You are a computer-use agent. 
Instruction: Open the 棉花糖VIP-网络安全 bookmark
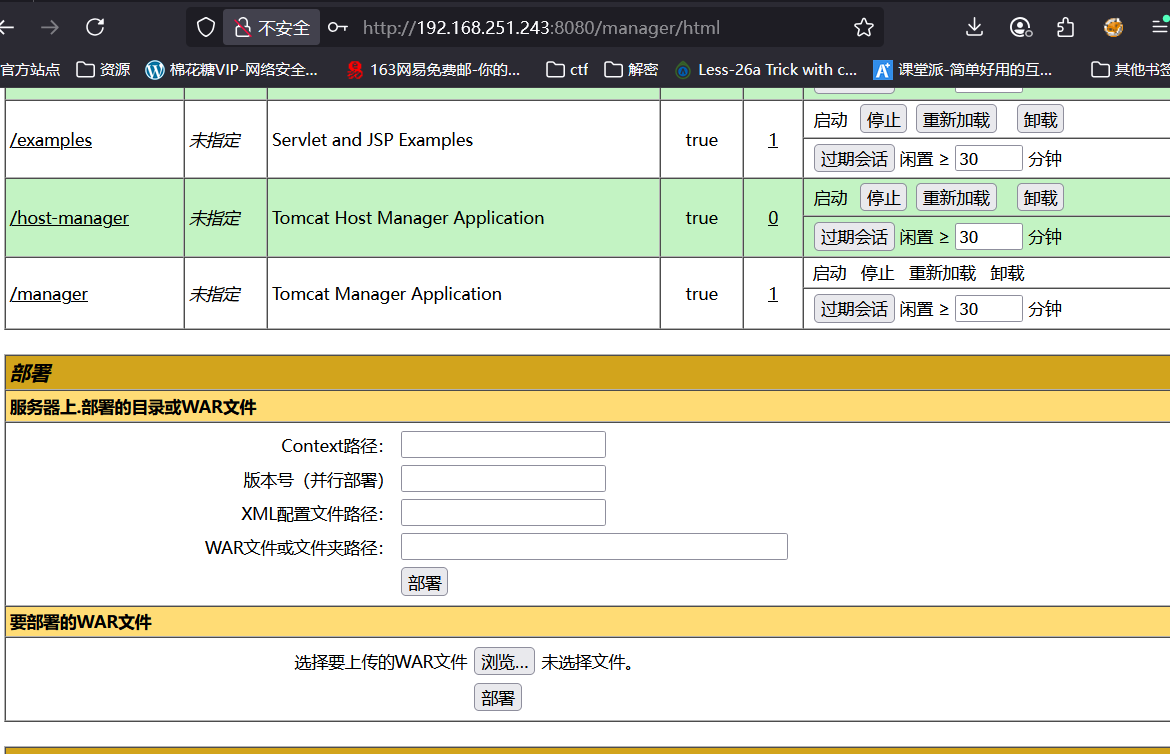click(x=231, y=69)
